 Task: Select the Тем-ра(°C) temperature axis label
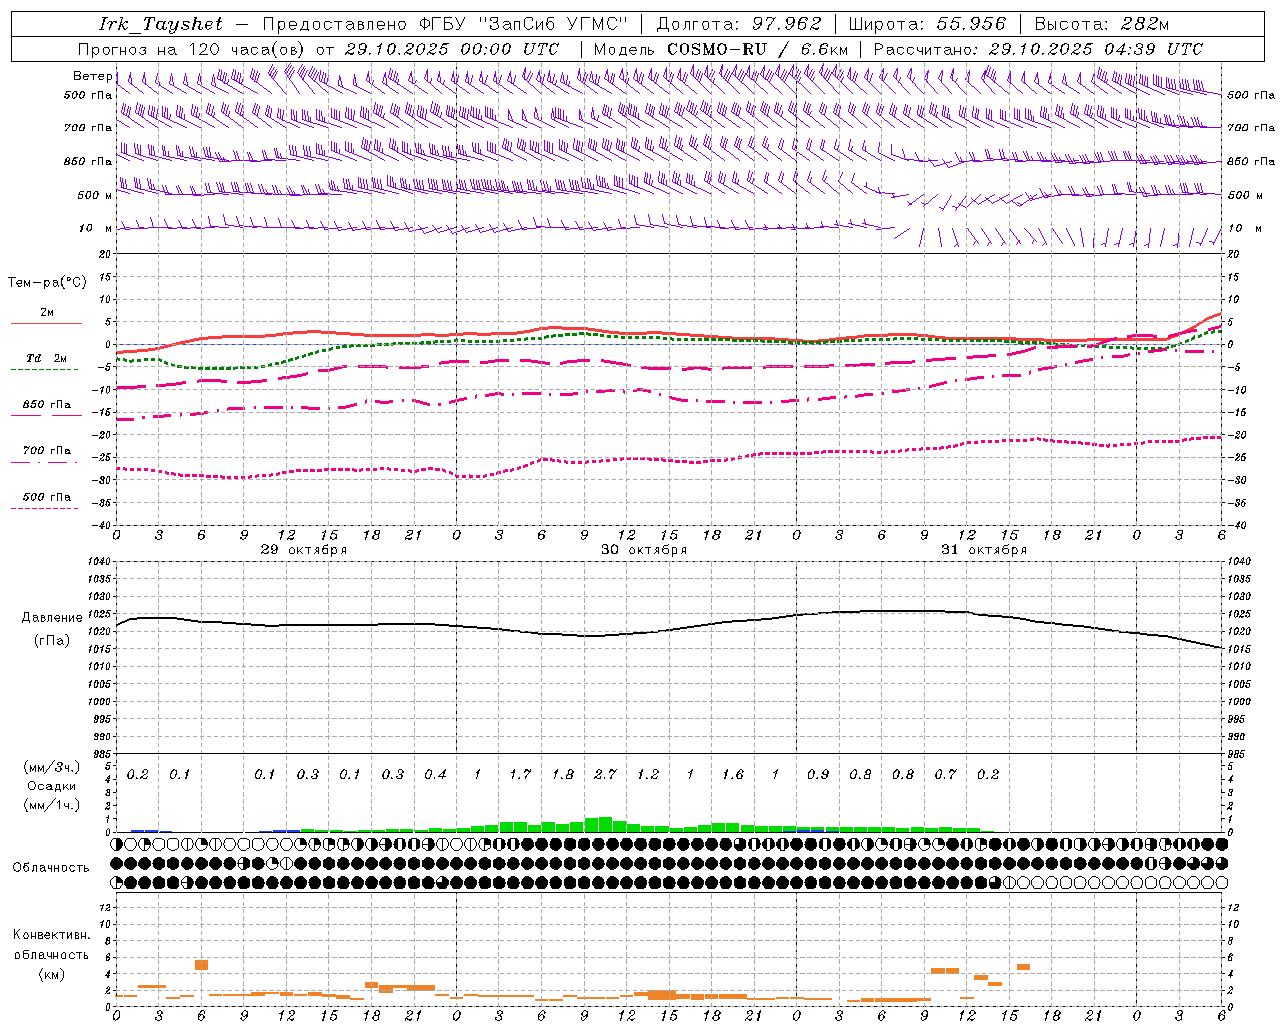click(47, 283)
